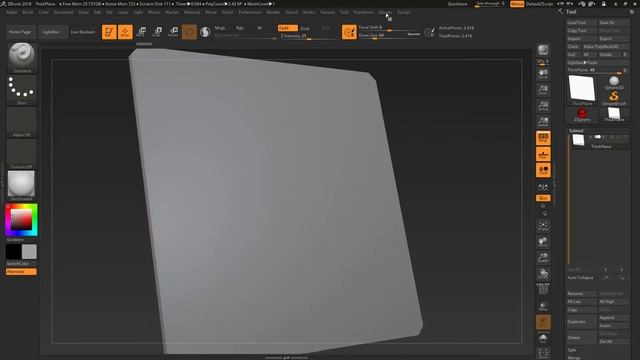The image size is (640, 360).
Task: Select the gray main color swatch
Action: (29, 252)
